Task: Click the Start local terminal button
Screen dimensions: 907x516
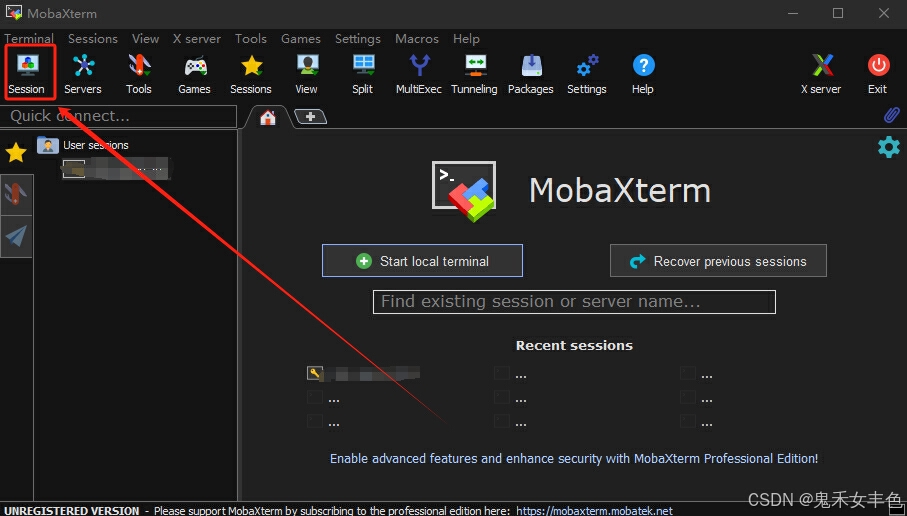Action: click(x=422, y=260)
